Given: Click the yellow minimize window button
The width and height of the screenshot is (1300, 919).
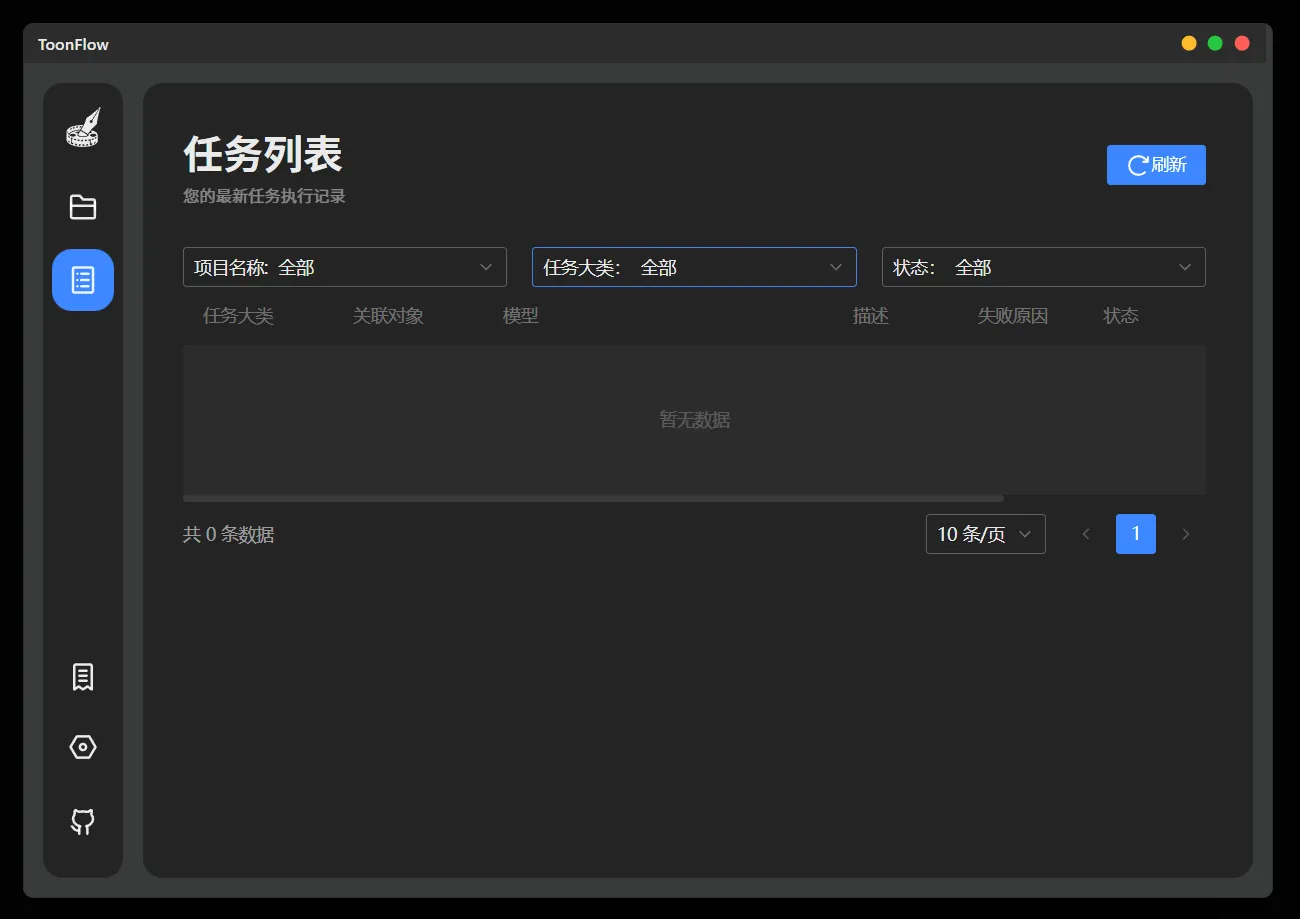Looking at the screenshot, I should [x=1189, y=43].
